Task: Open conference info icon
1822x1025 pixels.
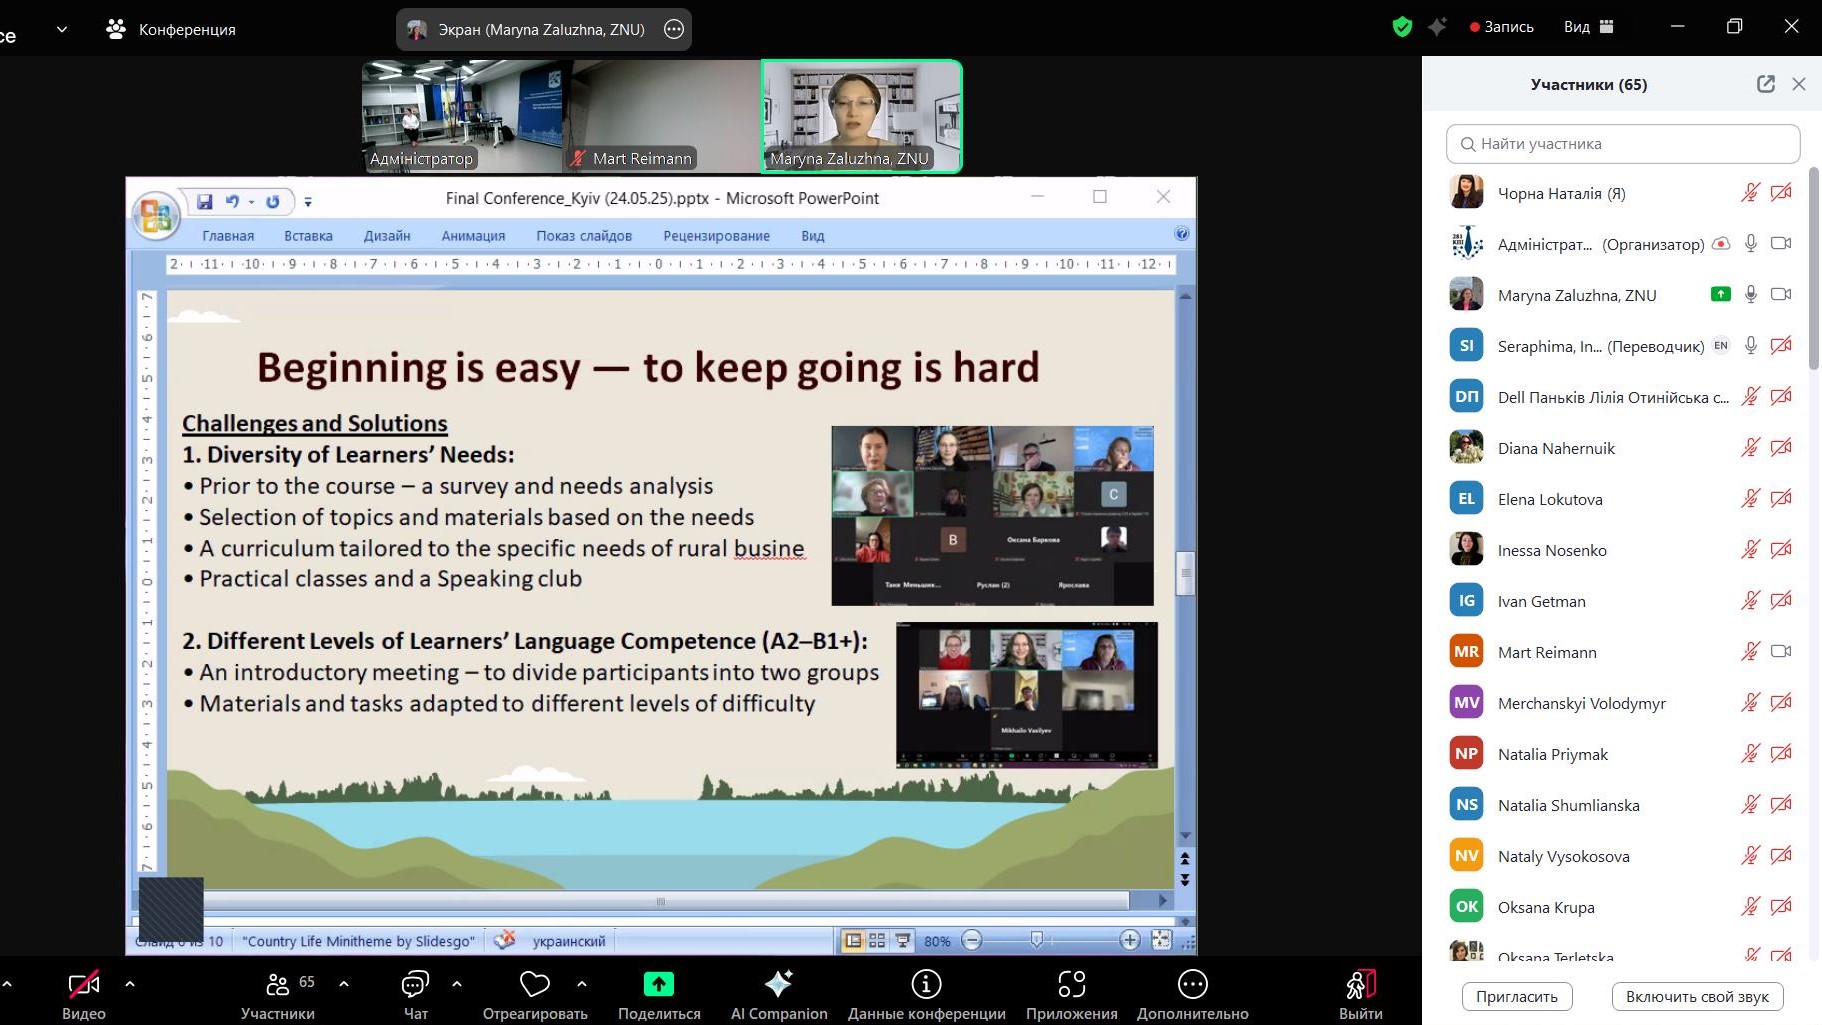Action: 926,985
